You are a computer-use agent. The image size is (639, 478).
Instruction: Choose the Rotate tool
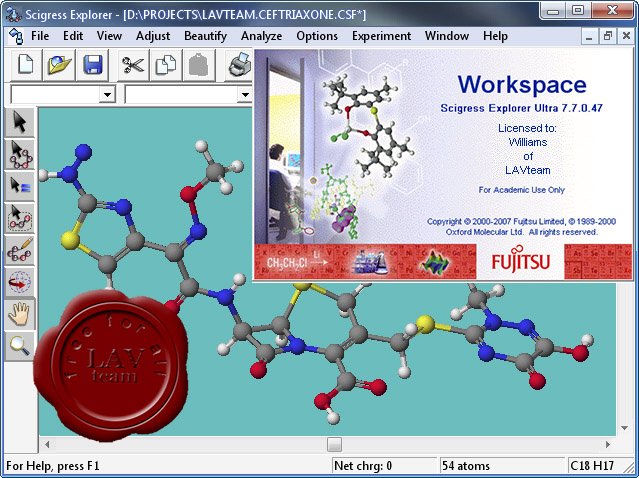(x=20, y=282)
